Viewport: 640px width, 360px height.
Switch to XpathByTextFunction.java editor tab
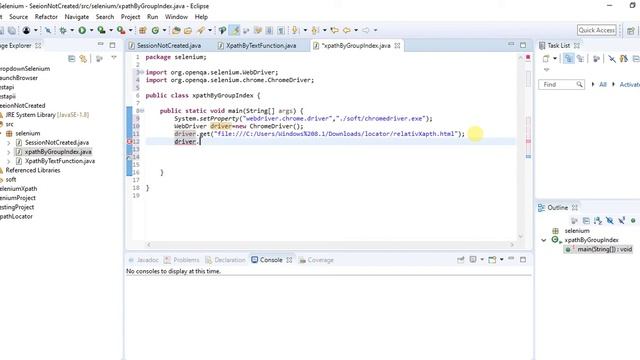coord(261,46)
